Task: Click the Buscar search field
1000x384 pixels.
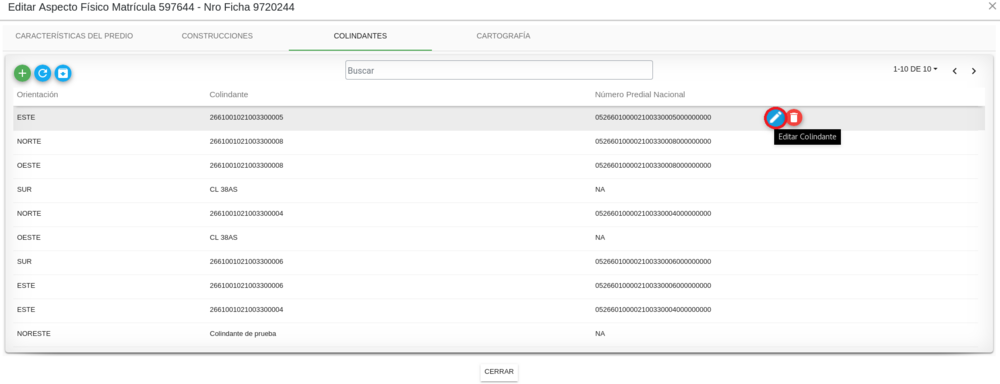Action: pos(499,70)
